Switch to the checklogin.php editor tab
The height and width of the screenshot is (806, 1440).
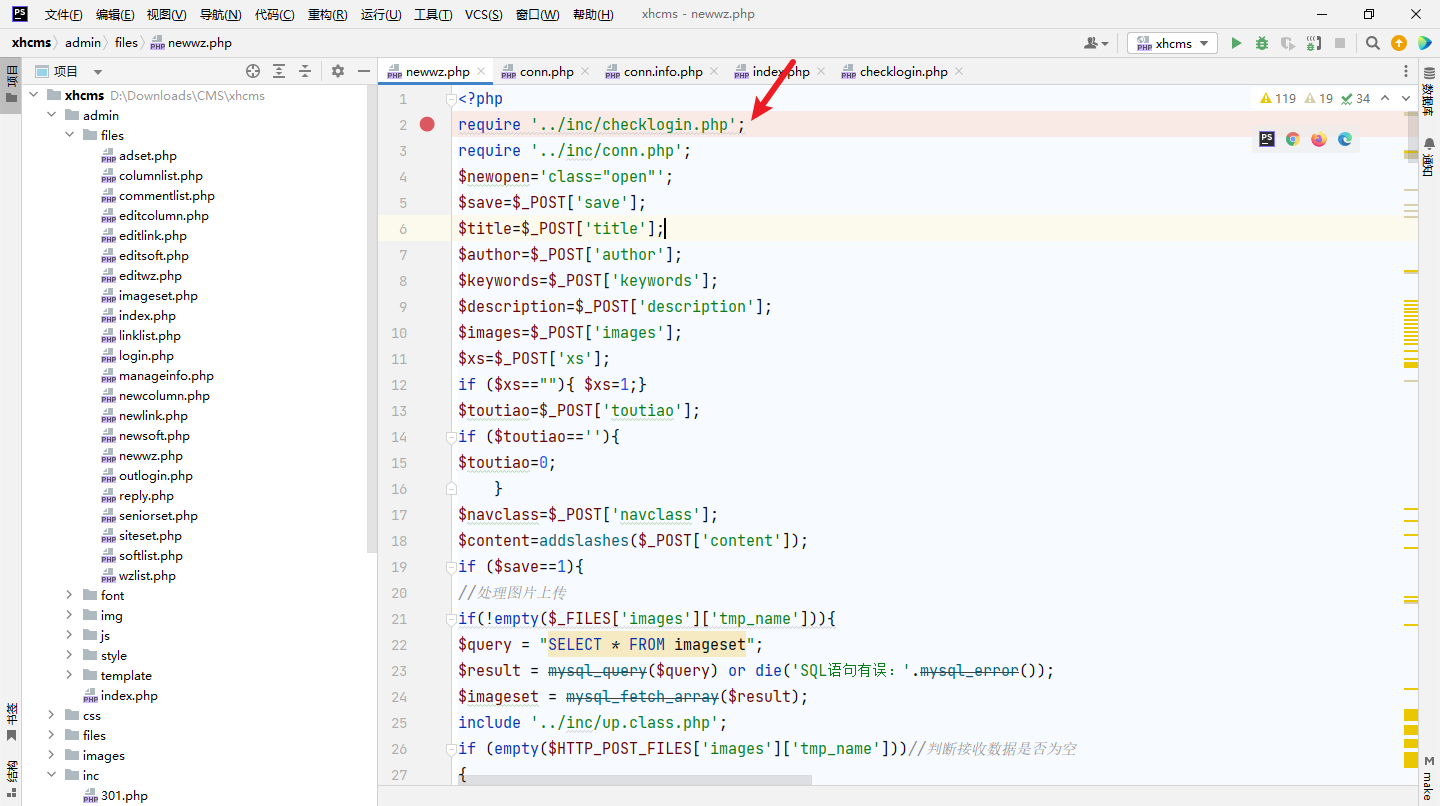(x=903, y=72)
